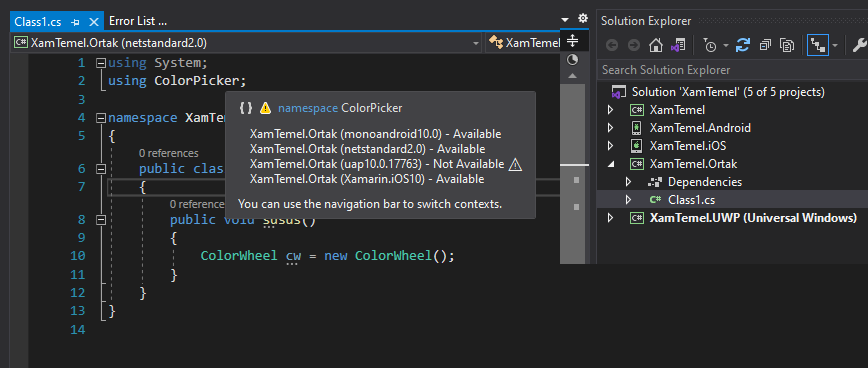Viewport: 868px width, 368px height.
Task: Collapse all items in Solution Explorer
Action: click(765, 45)
